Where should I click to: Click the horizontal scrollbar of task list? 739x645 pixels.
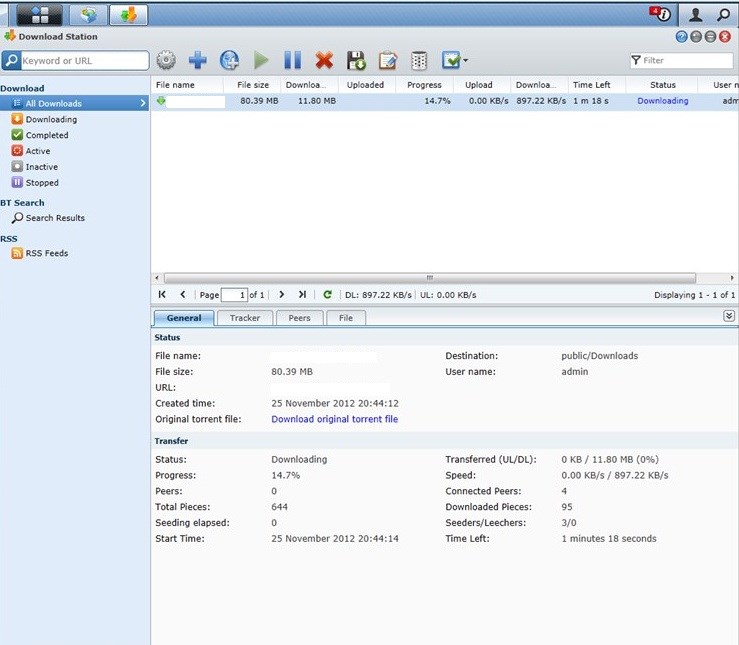[429, 278]
